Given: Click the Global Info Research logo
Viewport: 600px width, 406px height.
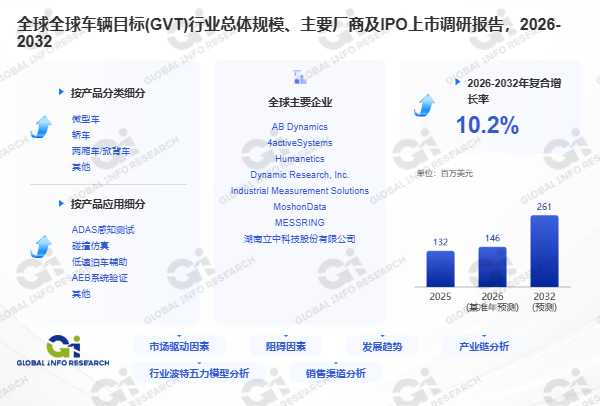Looking at the screenshot, I should pyautogui.click(x=63, y=351).
